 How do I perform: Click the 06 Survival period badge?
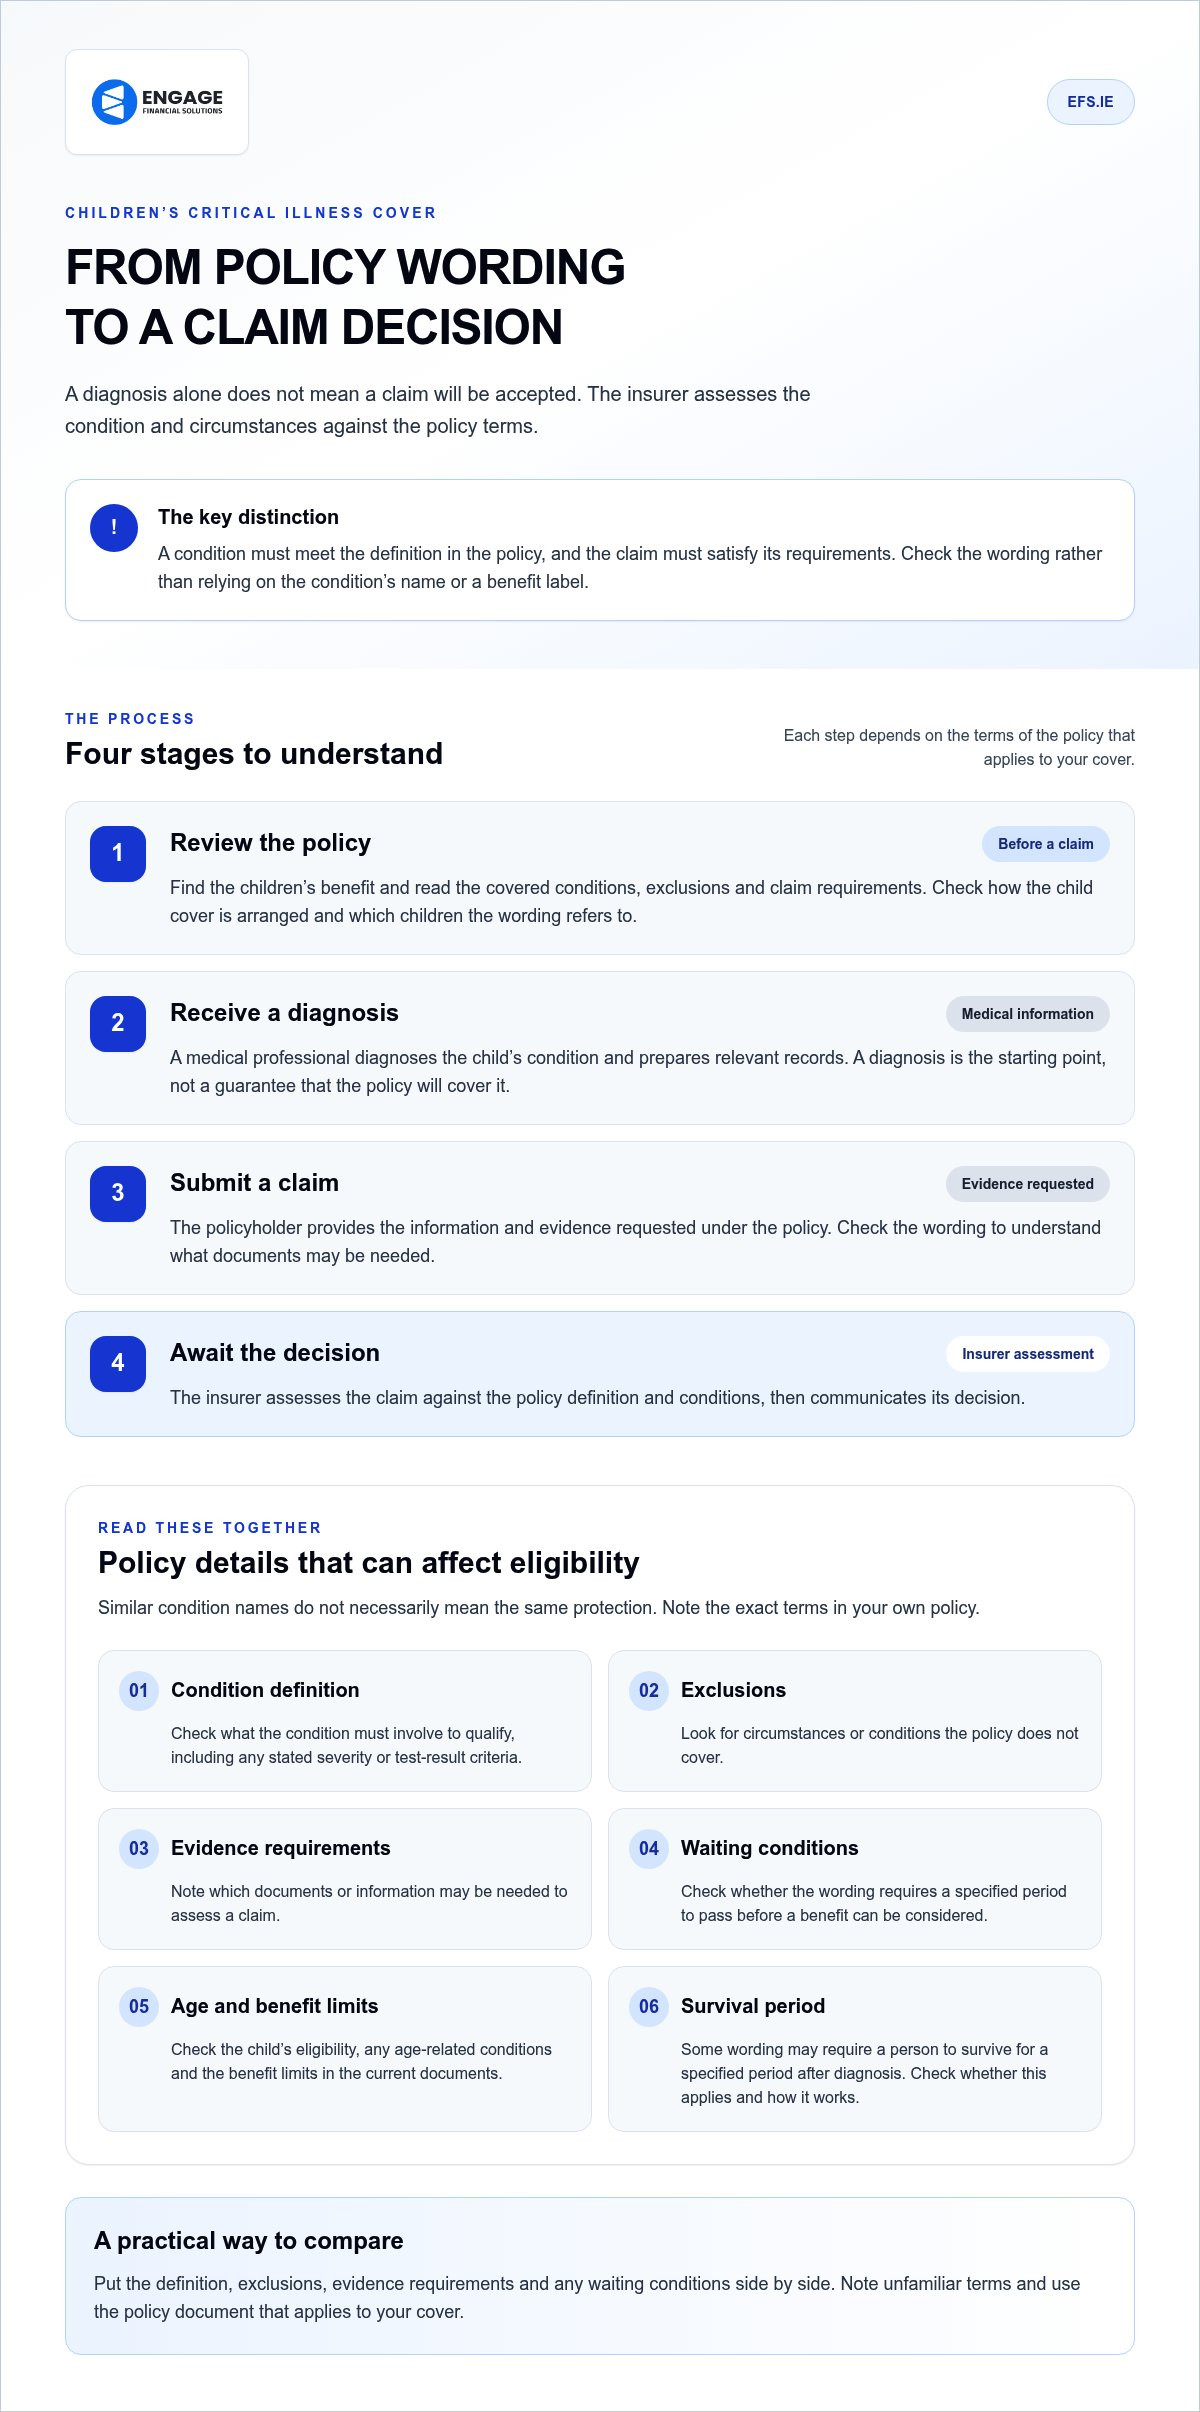tap(649, 2007)
